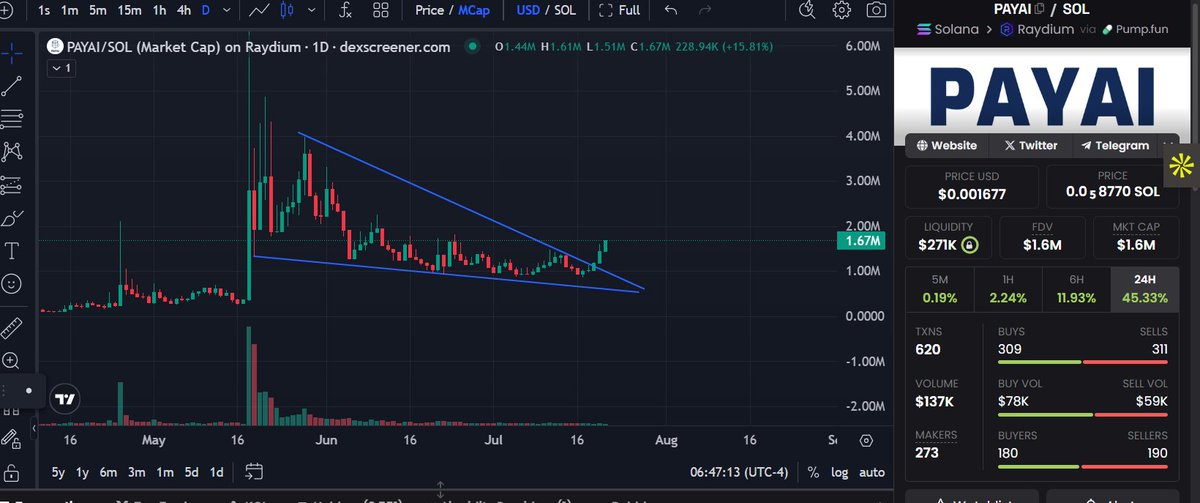Open the PAYAI Website link

946,145
